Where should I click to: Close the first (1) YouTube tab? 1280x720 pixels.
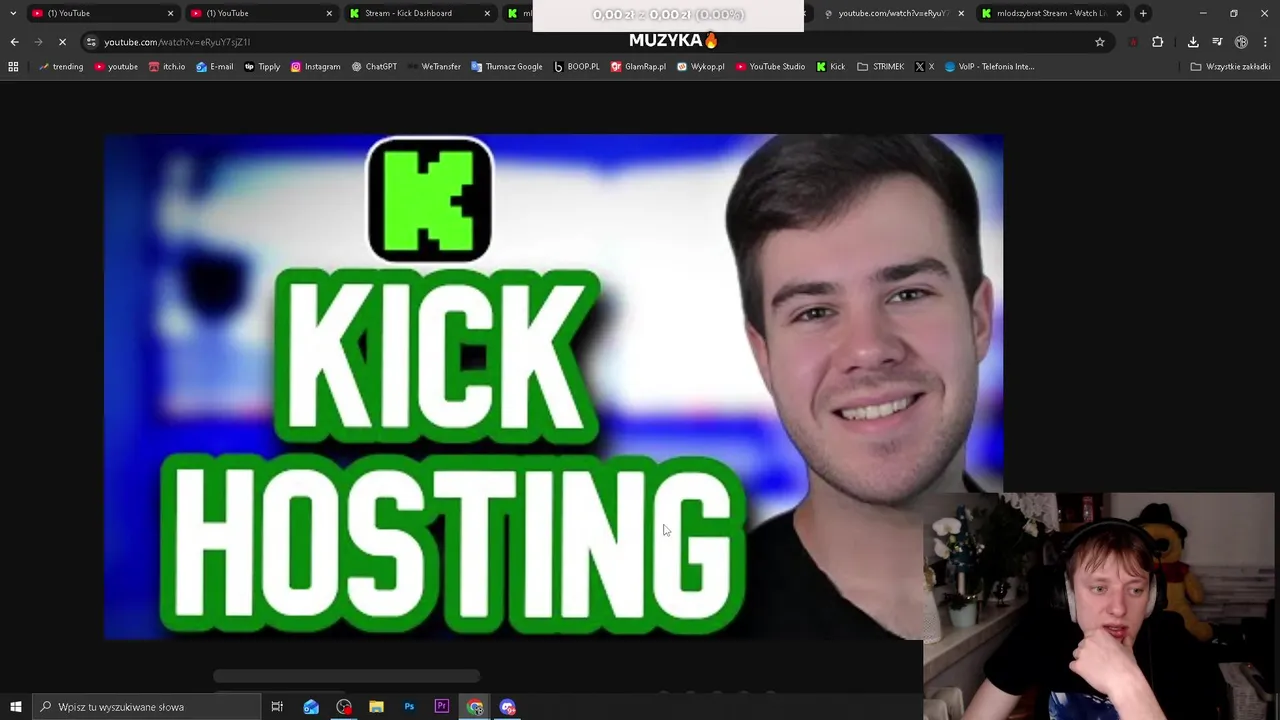170,13
